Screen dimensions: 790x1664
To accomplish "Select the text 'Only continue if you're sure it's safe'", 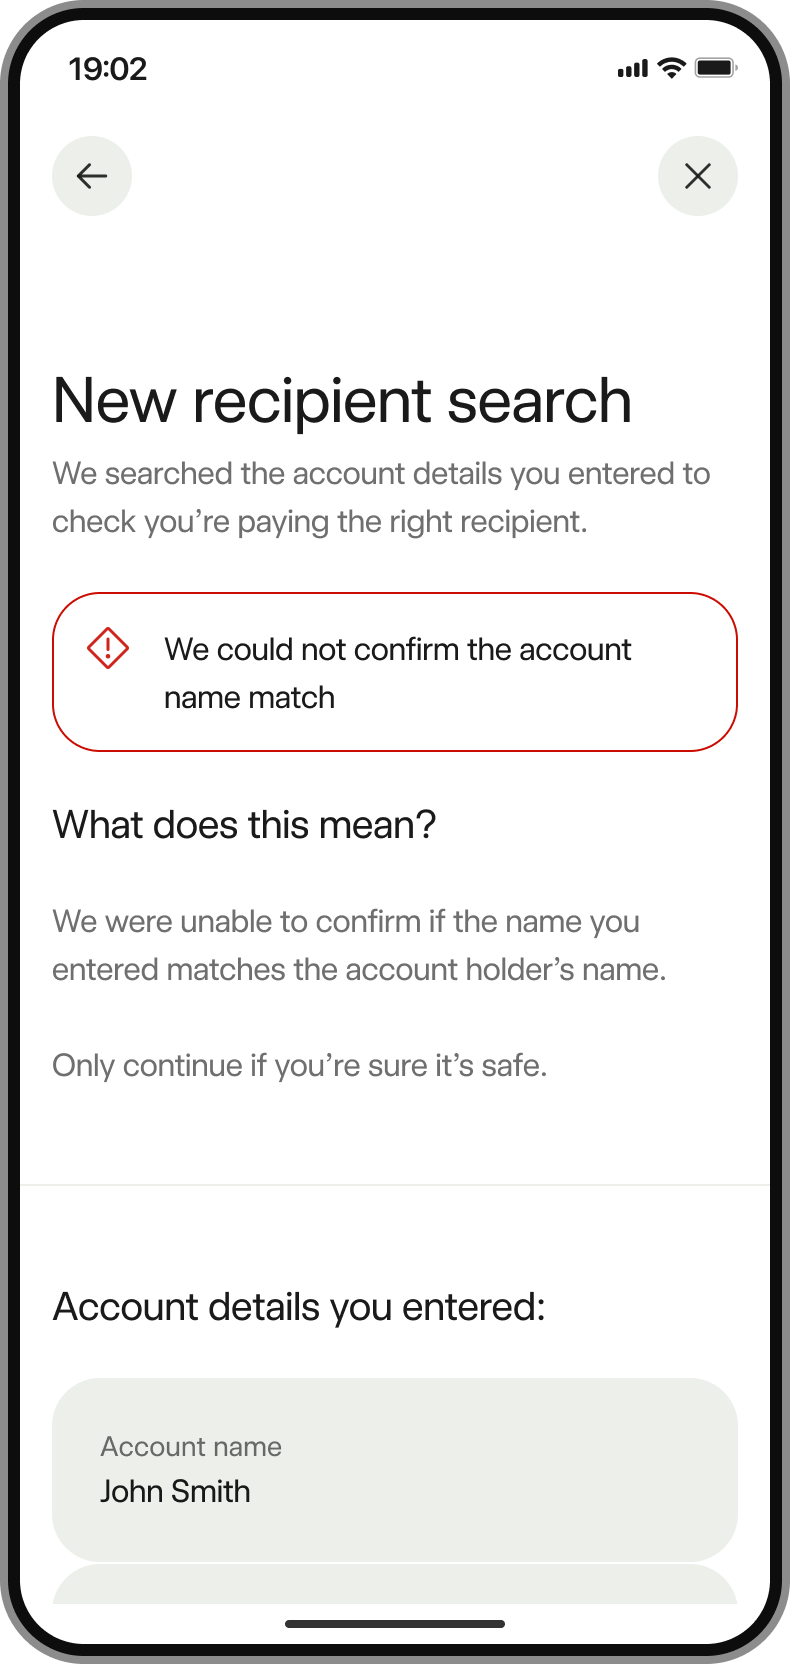I will 300,1065.
